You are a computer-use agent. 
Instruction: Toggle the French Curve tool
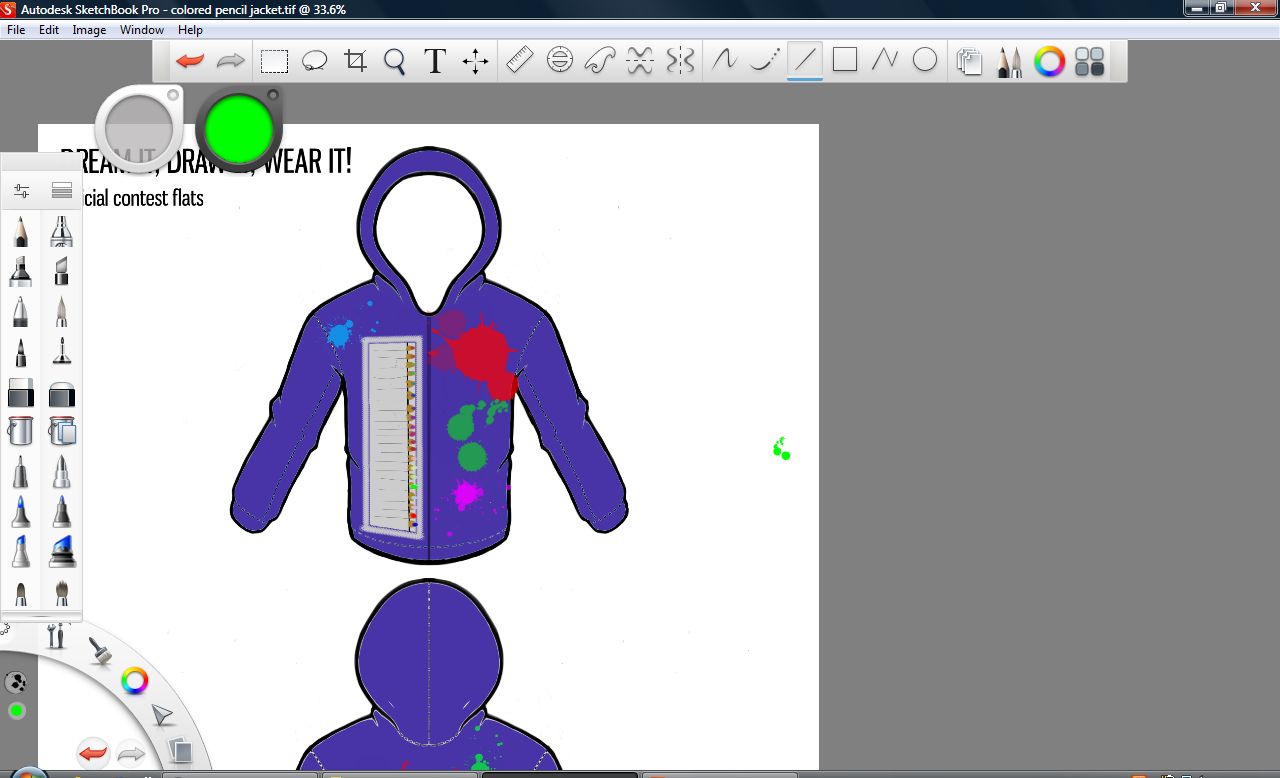click(600, 61)
